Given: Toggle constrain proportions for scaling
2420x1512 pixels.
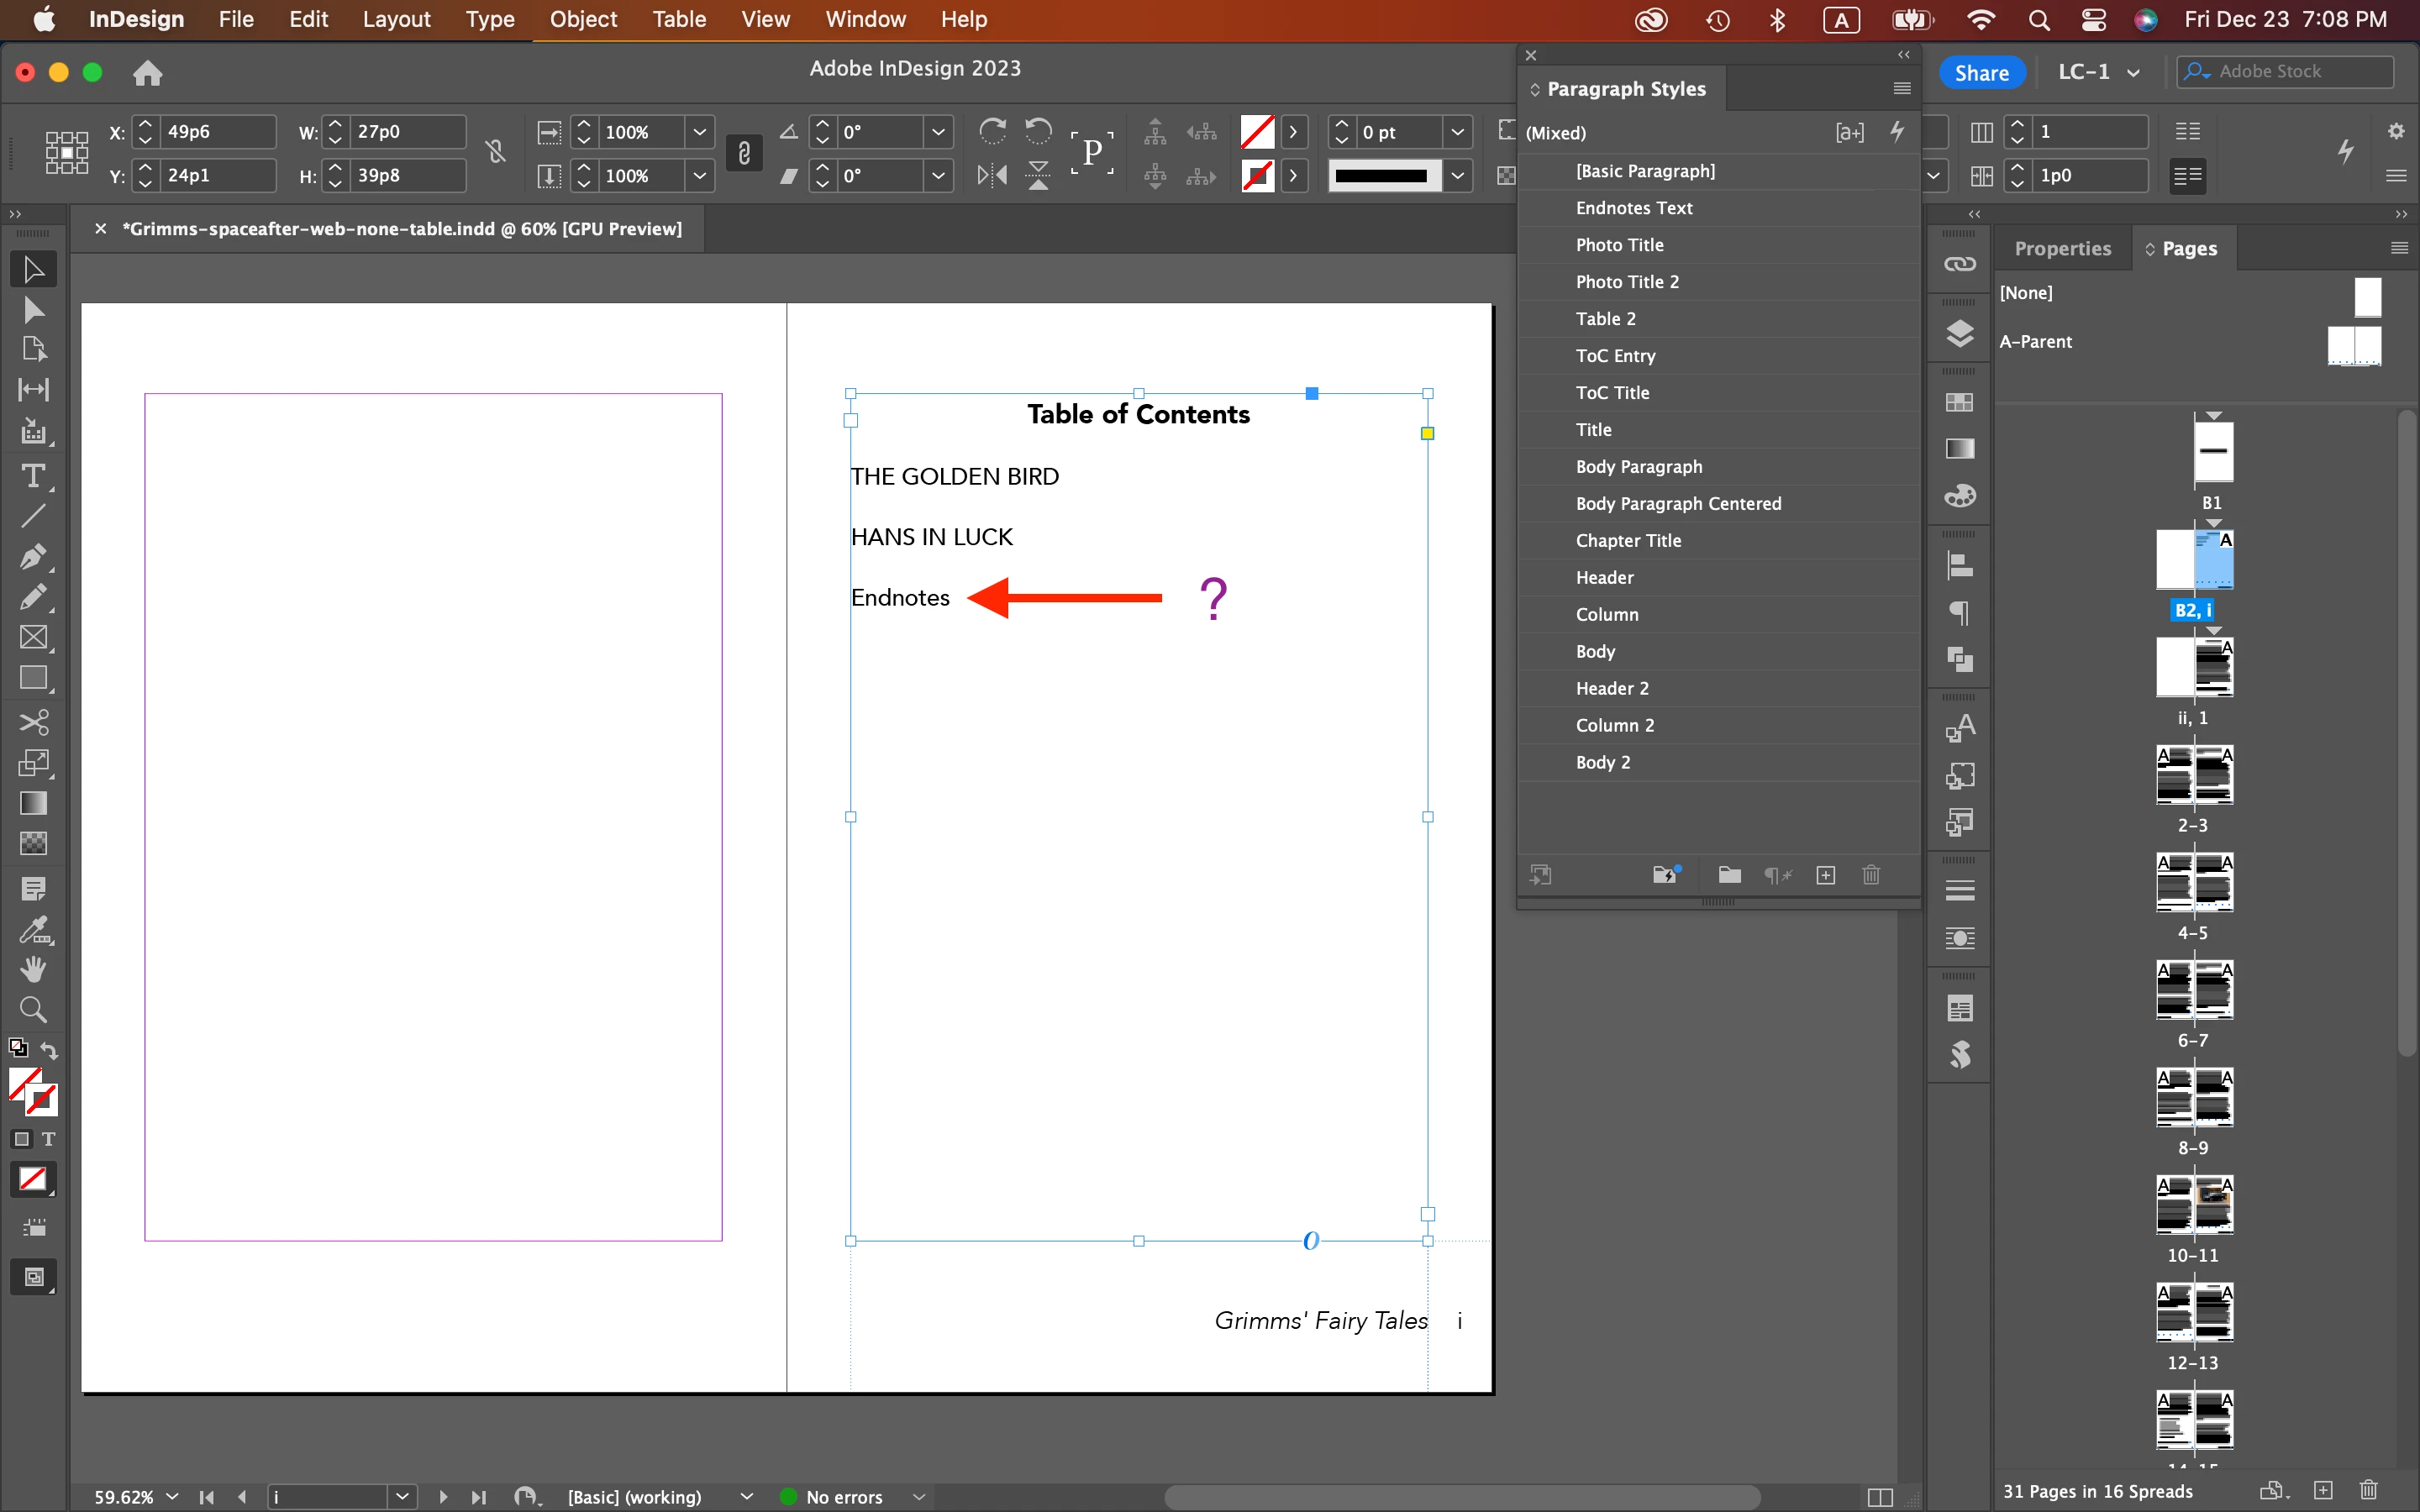Looking at the screenshot, I should [x=744, y=153].
